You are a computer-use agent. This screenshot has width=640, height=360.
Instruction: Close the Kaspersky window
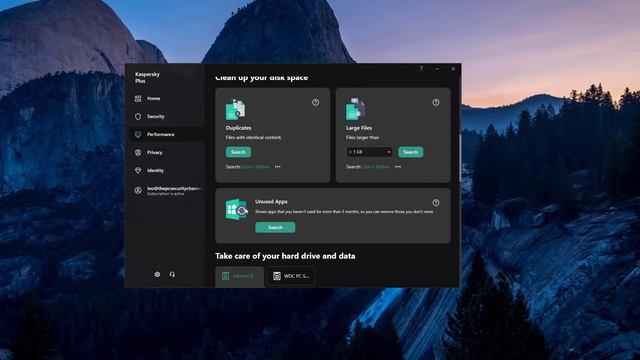tap(453, 69)
